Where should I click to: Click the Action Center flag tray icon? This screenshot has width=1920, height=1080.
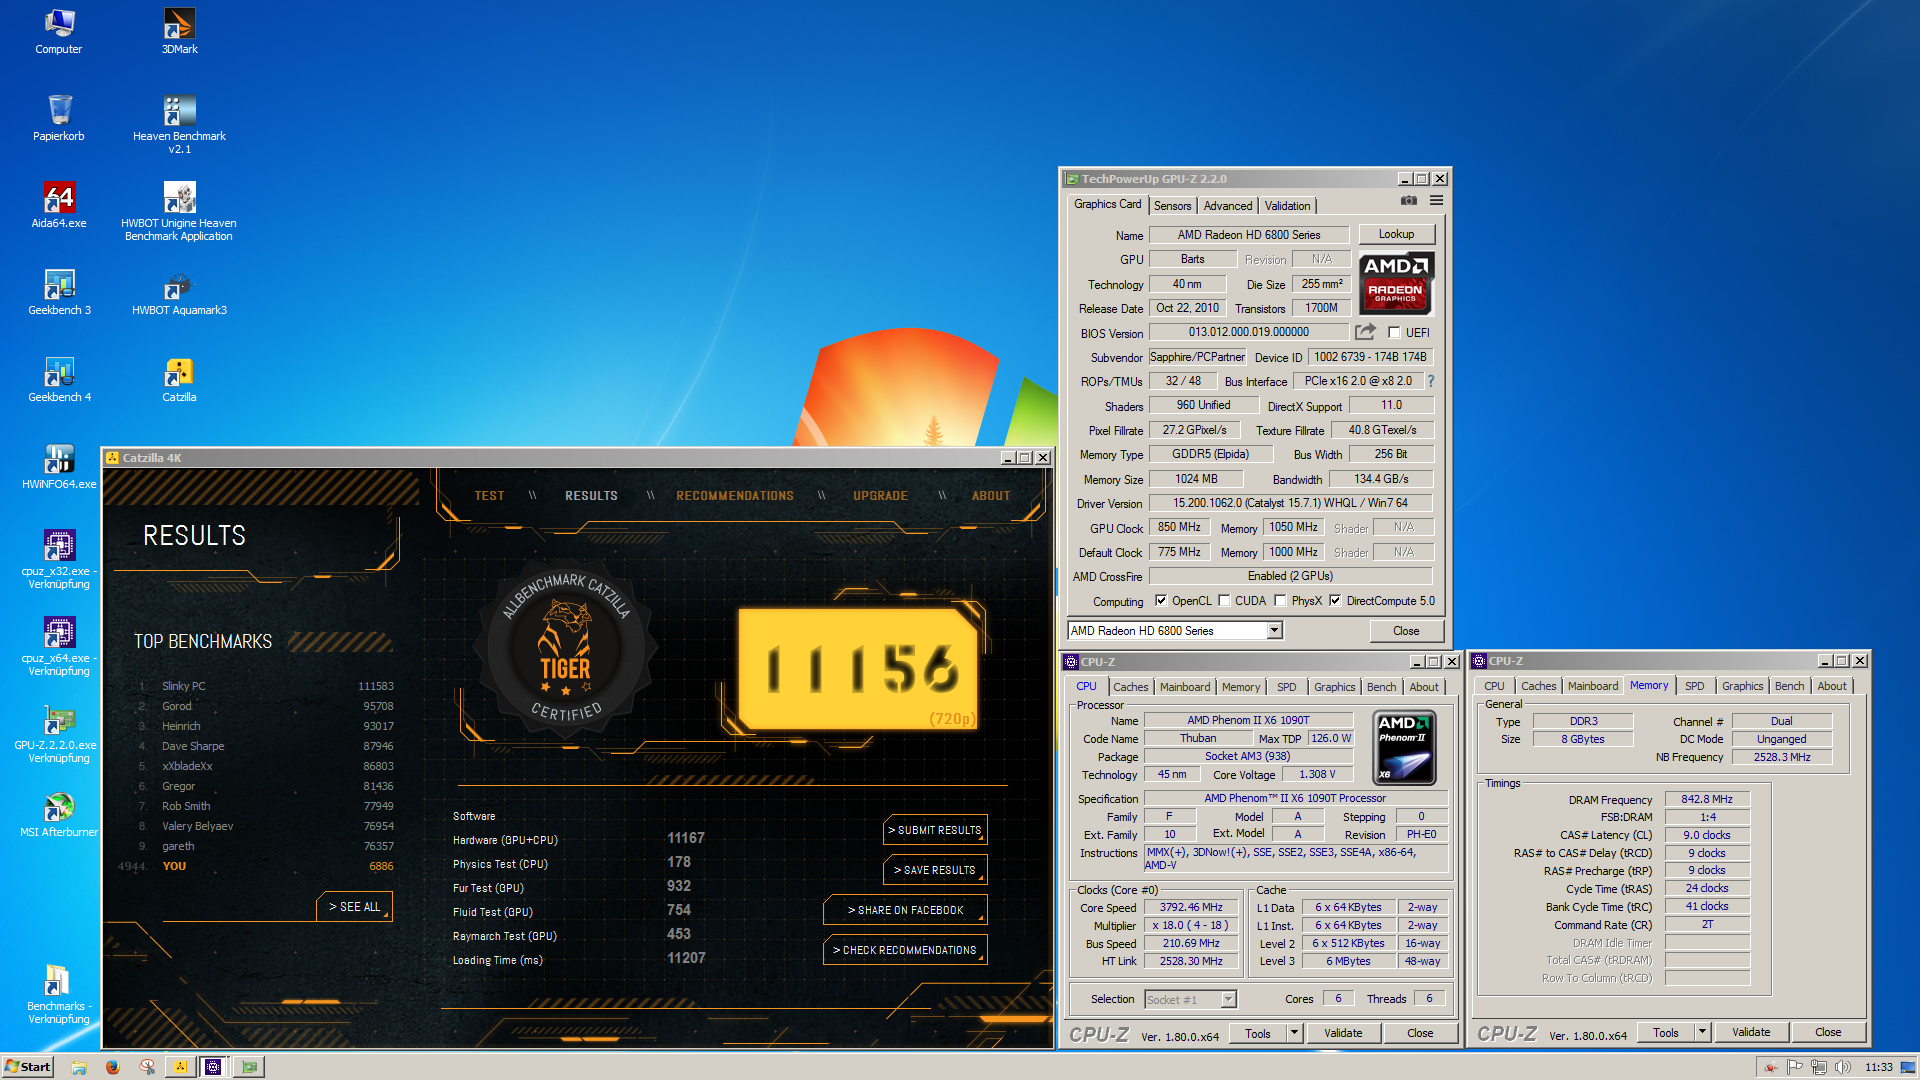point(1795,1067)
